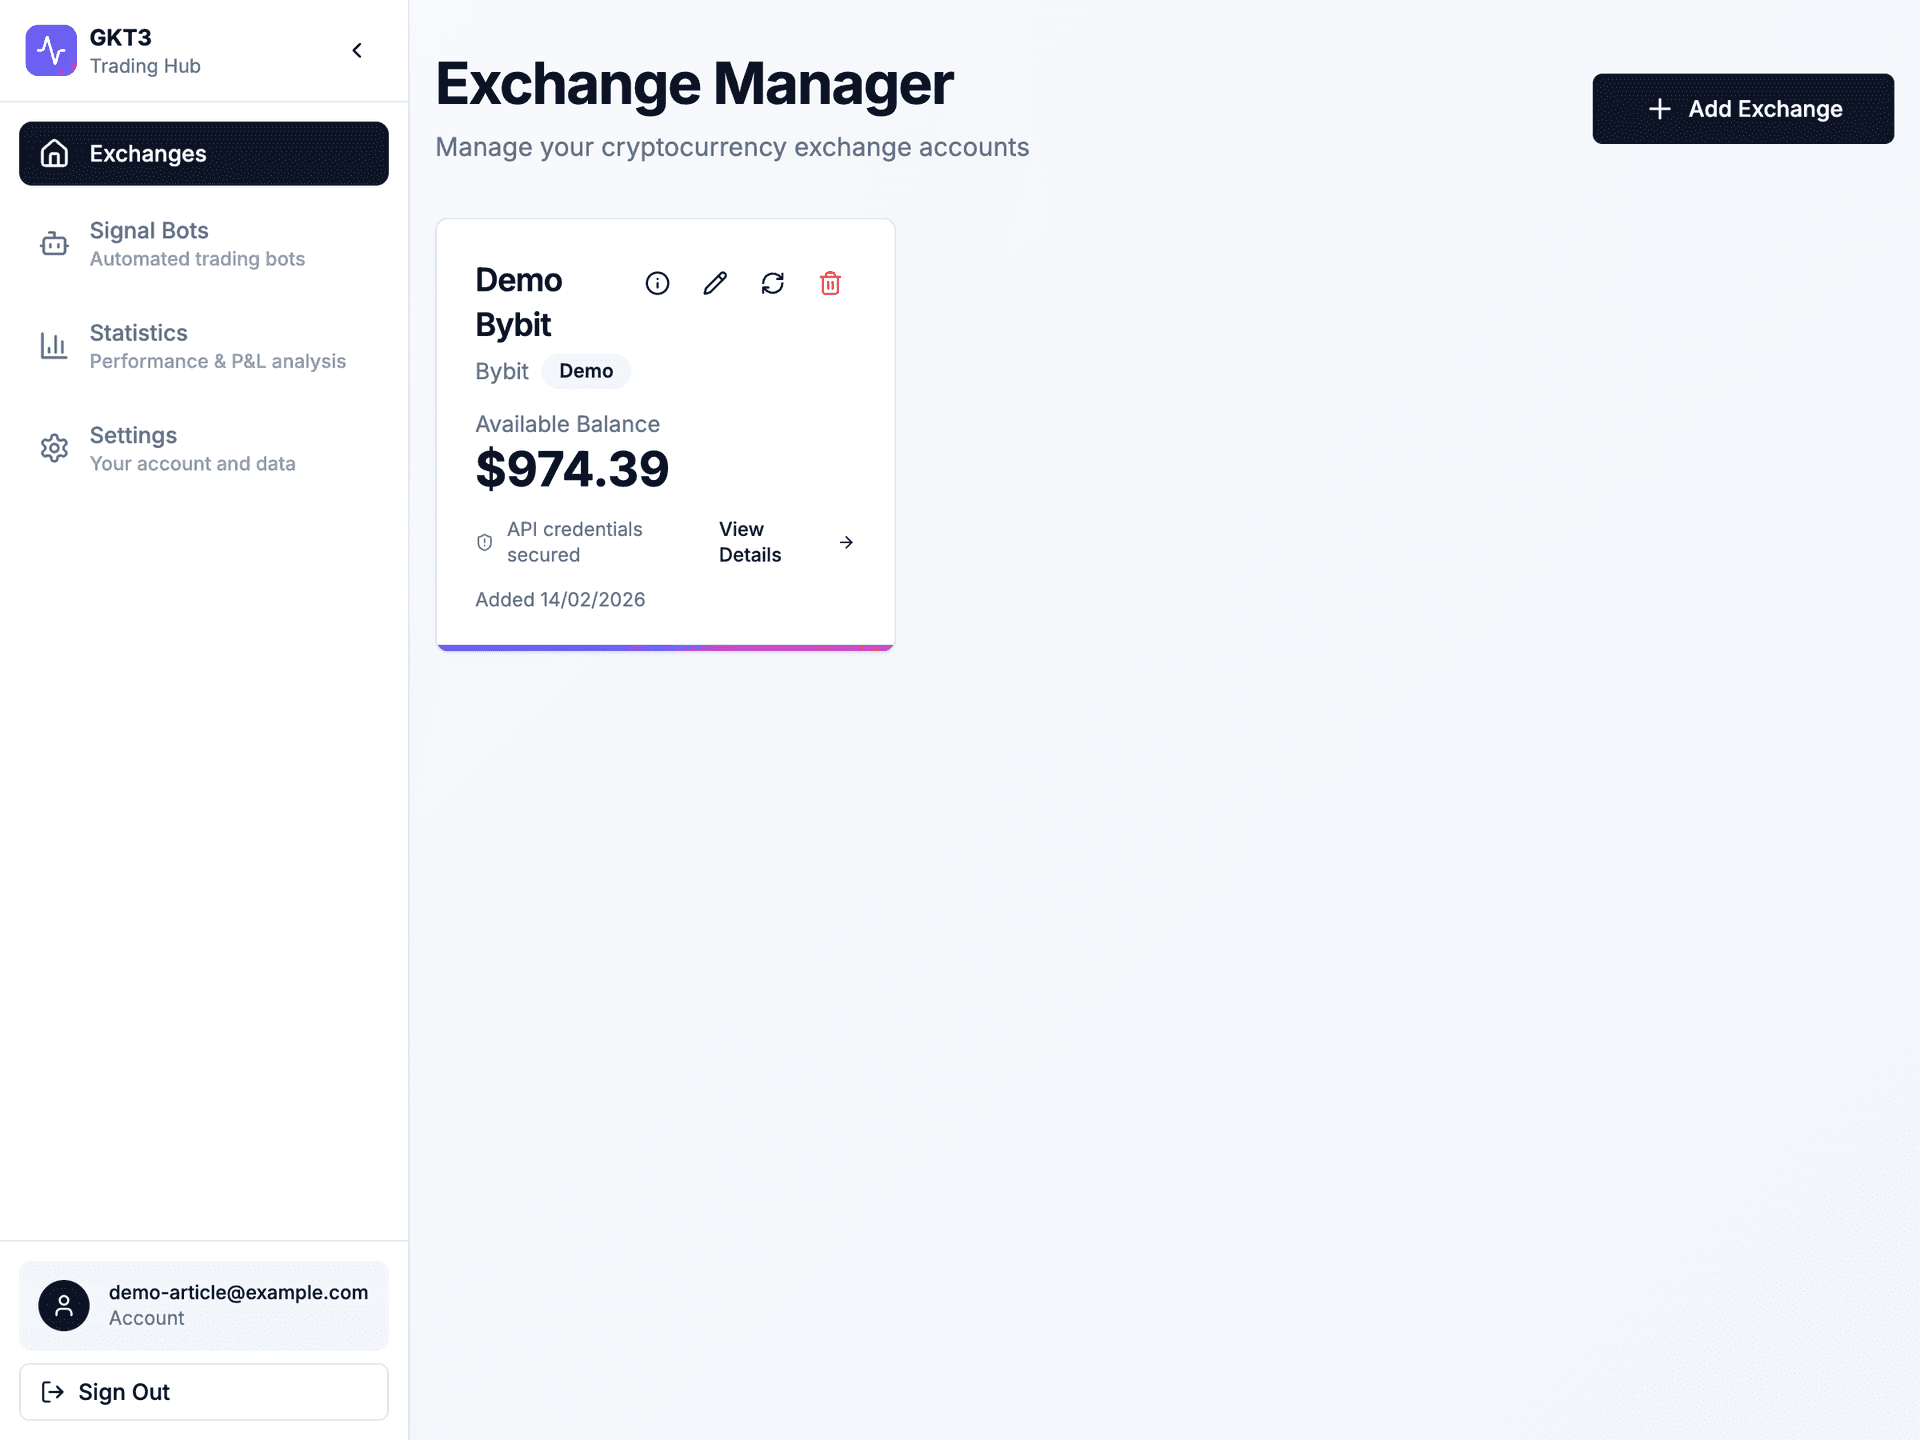Open the user avatar account icon
Viewport: 1920px width, 1440px height.
click(64, 1305)
